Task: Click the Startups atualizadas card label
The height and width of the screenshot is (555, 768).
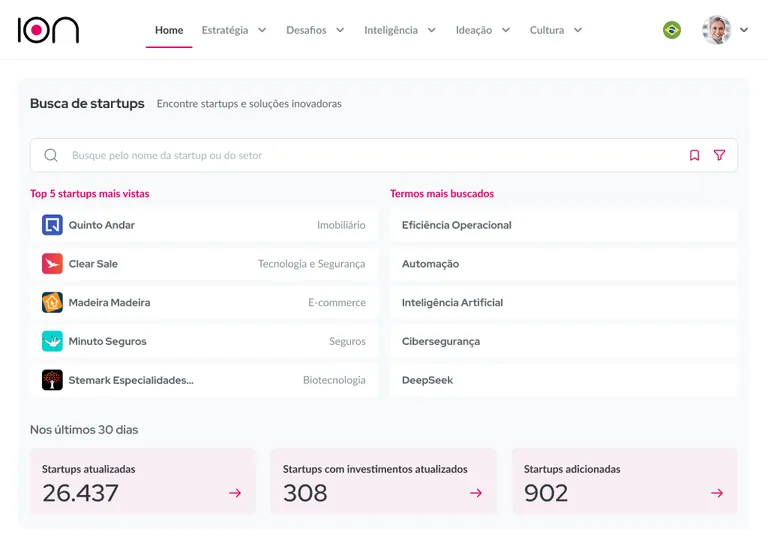Action: 89,469
